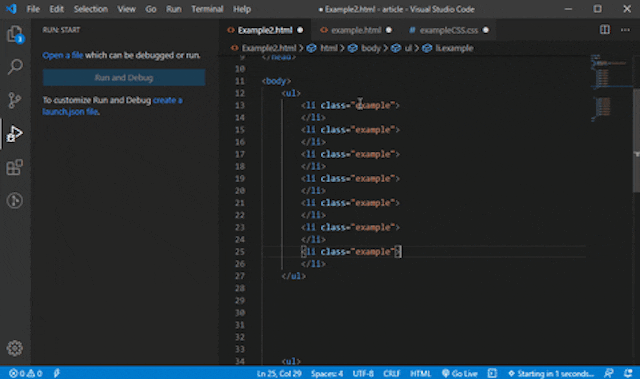This screenshot has height=379, width=640.
Task: Switch to the Example2.html tab
Action: tap(265, 30)
